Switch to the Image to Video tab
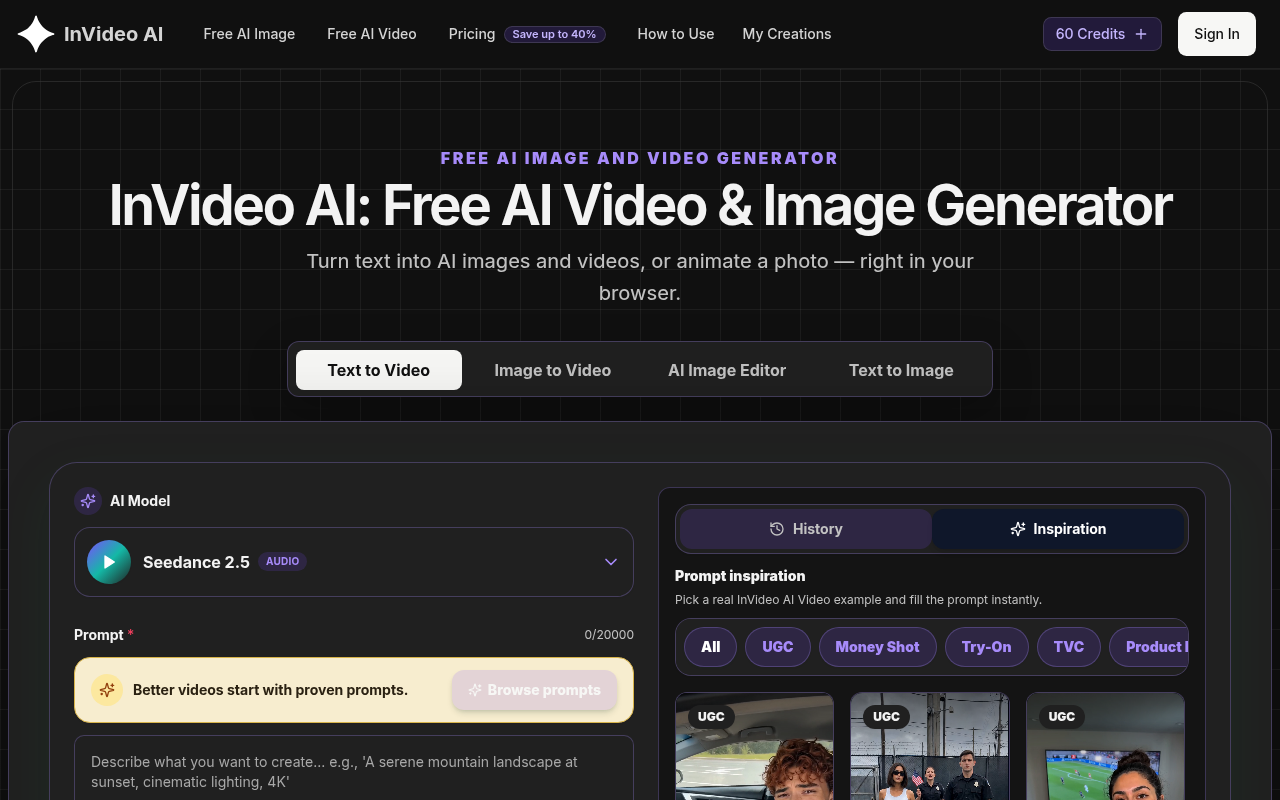The height and width of the screenshot is (800, 1280). tap(553, 370)
